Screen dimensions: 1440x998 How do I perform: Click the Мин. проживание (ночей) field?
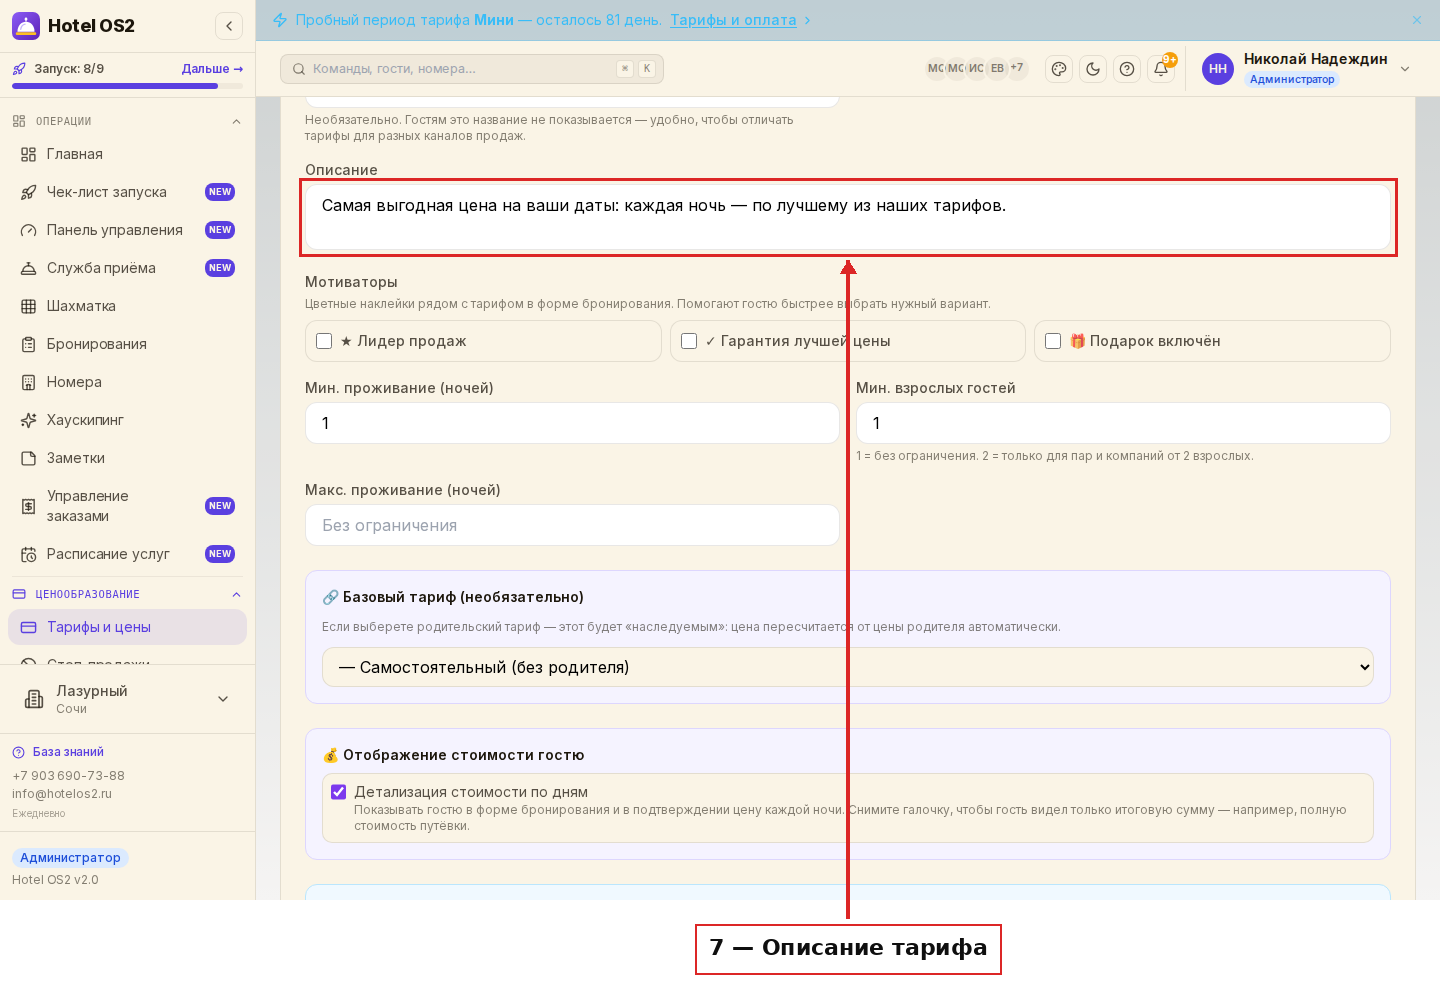(x=572, y=423)
